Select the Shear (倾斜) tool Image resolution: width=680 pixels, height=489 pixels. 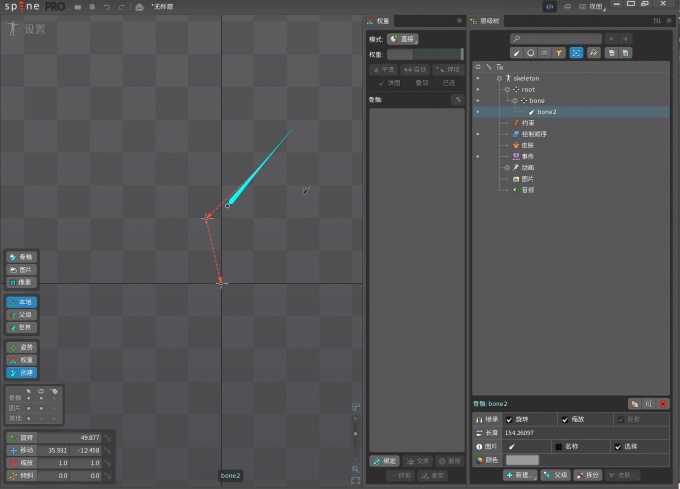(22, 476)
